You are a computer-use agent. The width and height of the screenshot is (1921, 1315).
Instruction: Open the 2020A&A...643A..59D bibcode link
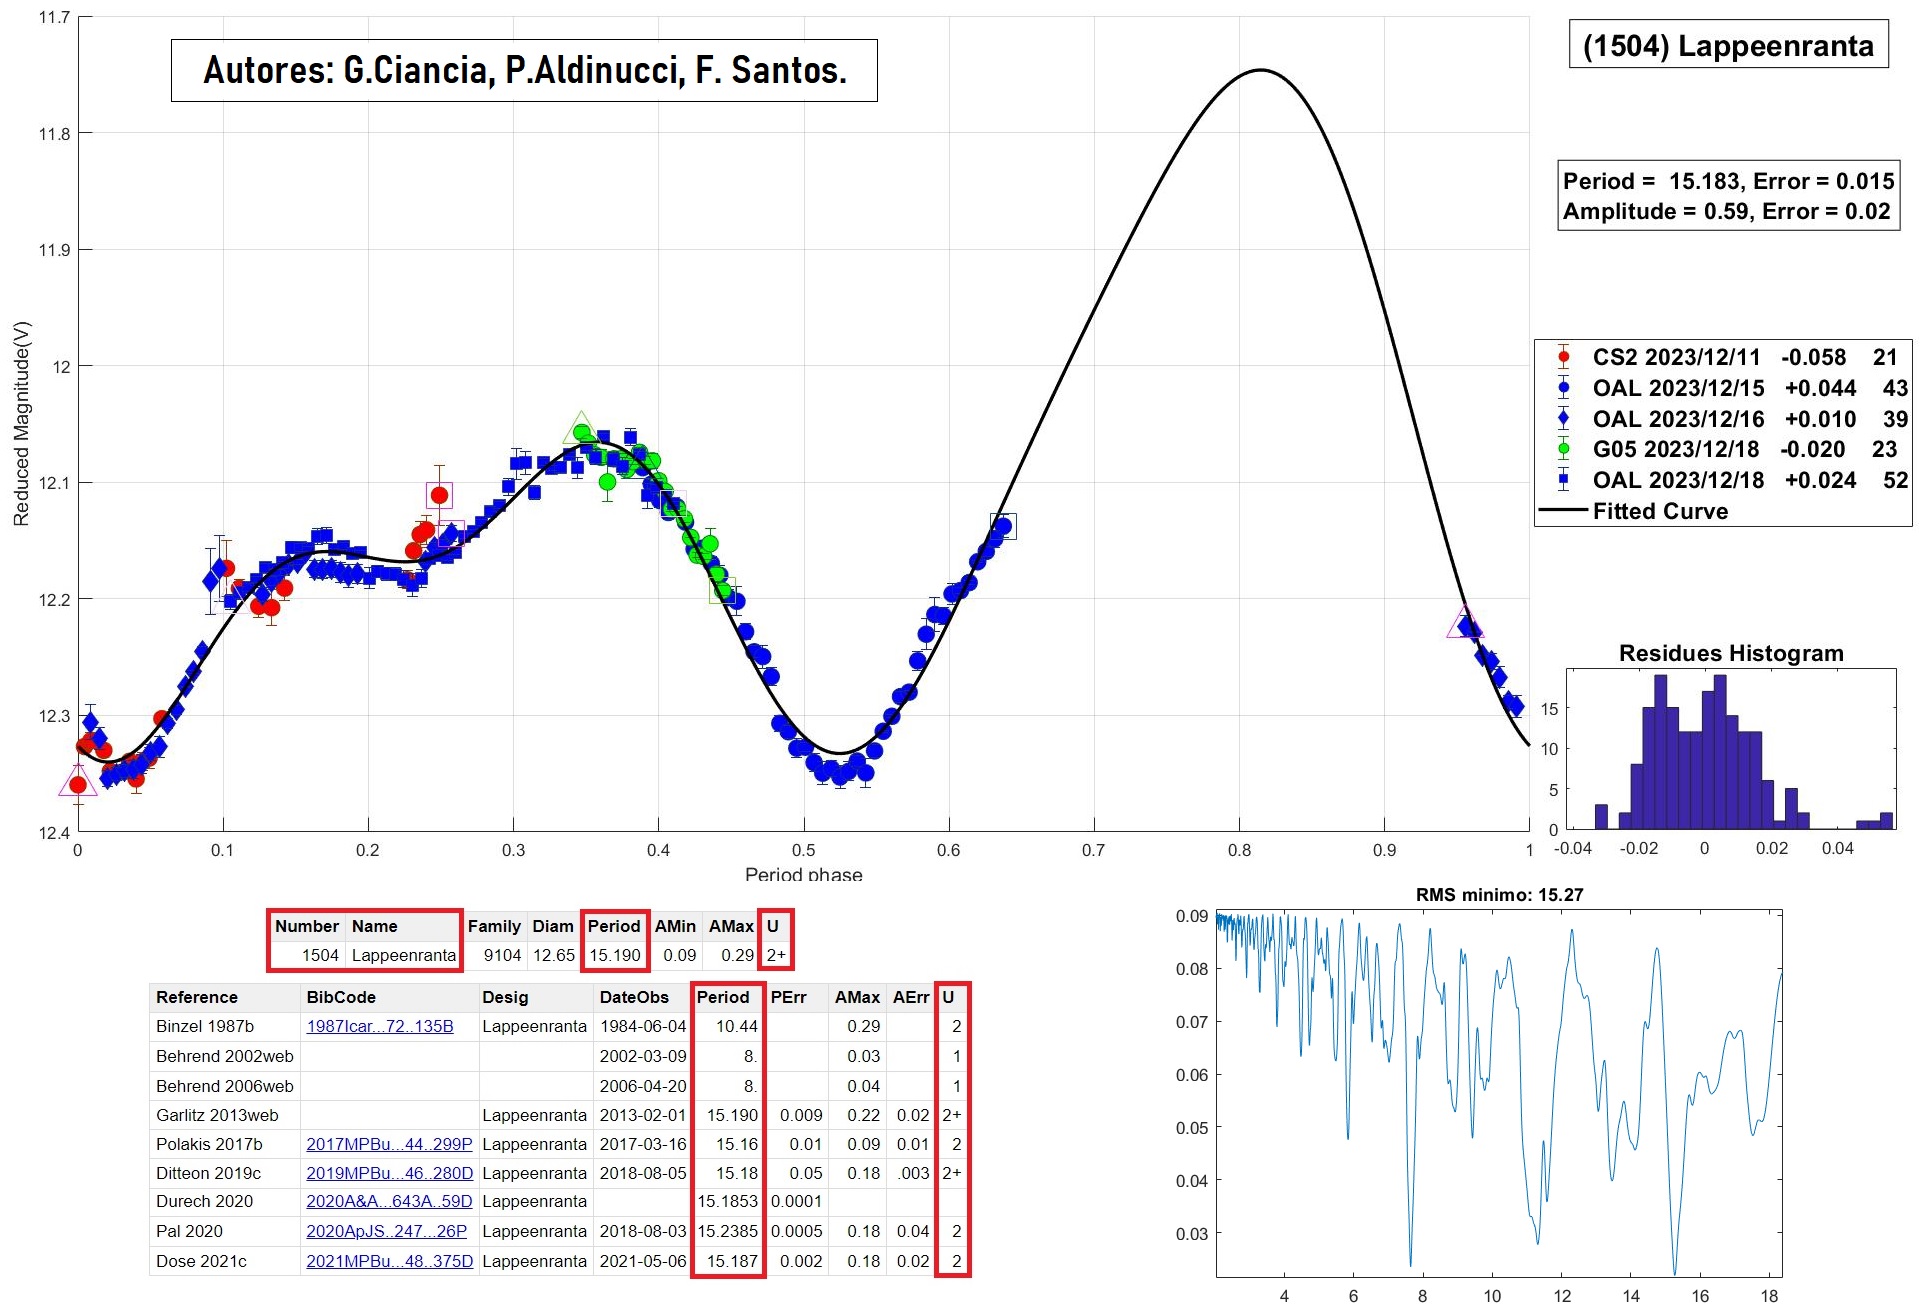389,1201
